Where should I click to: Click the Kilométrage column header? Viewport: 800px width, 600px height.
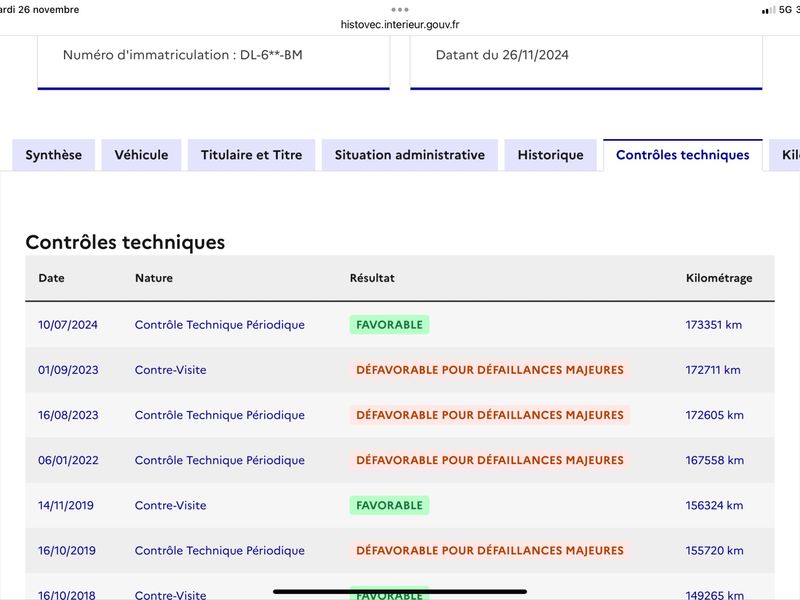click(x=719, y=278)
